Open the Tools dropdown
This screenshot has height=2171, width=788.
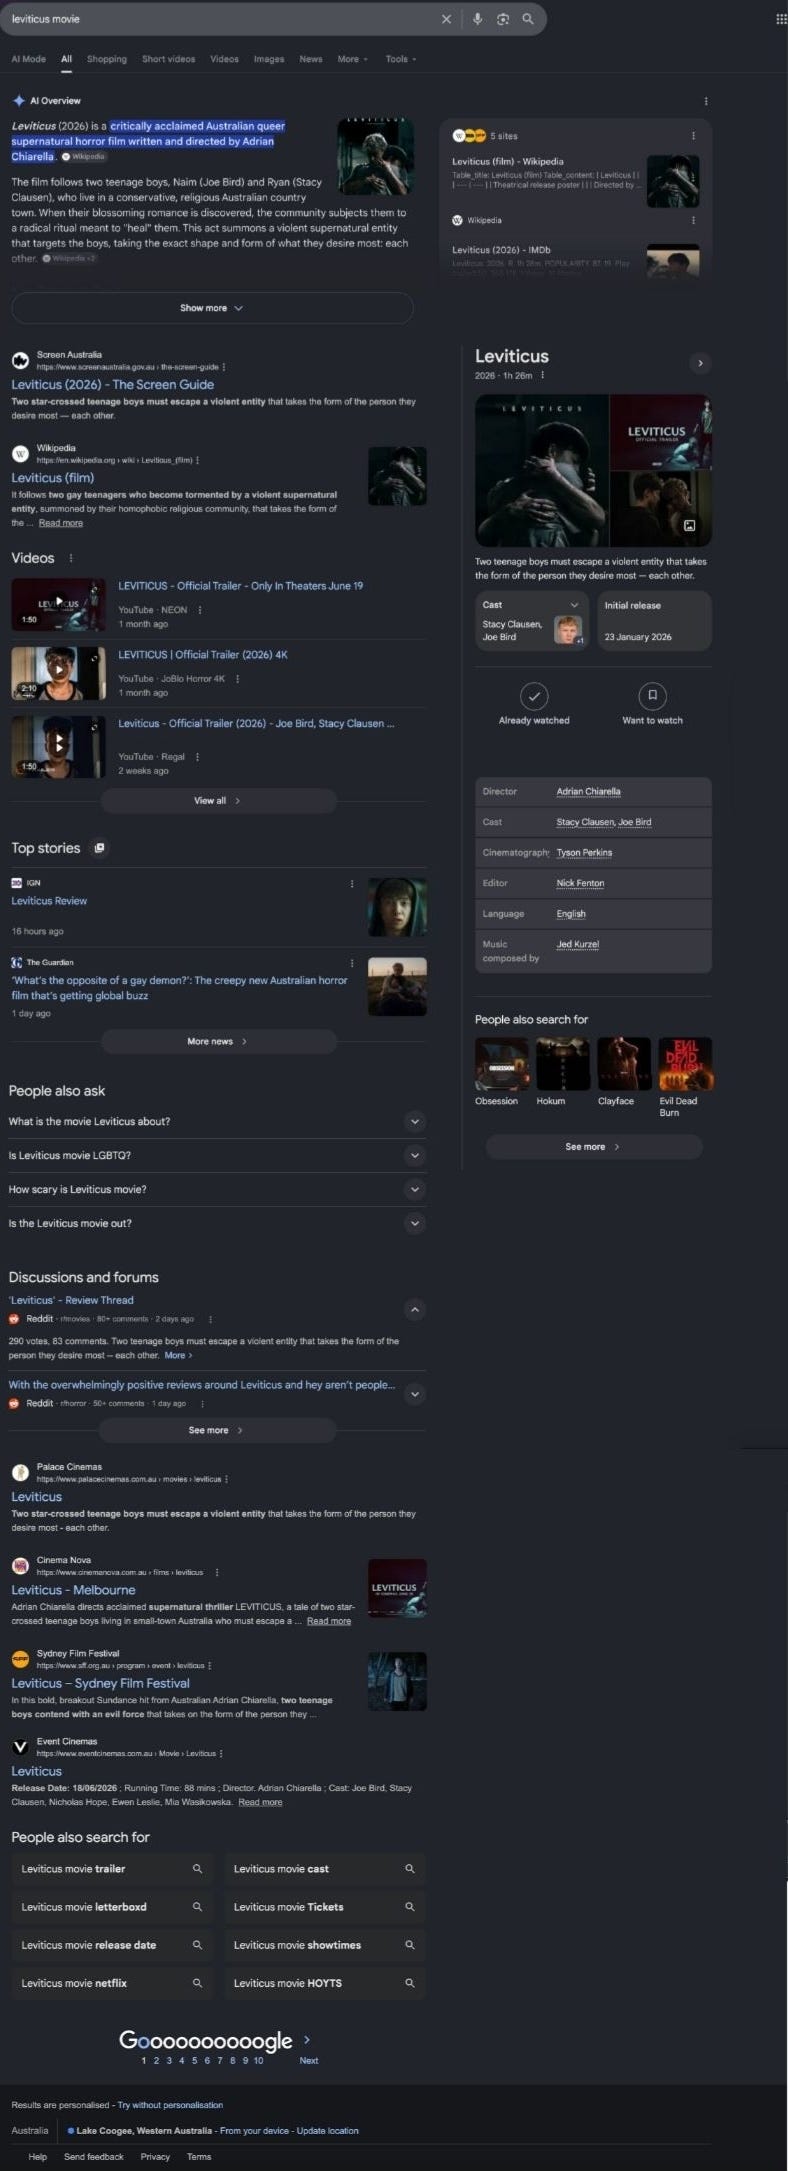[x=400, y=59]
